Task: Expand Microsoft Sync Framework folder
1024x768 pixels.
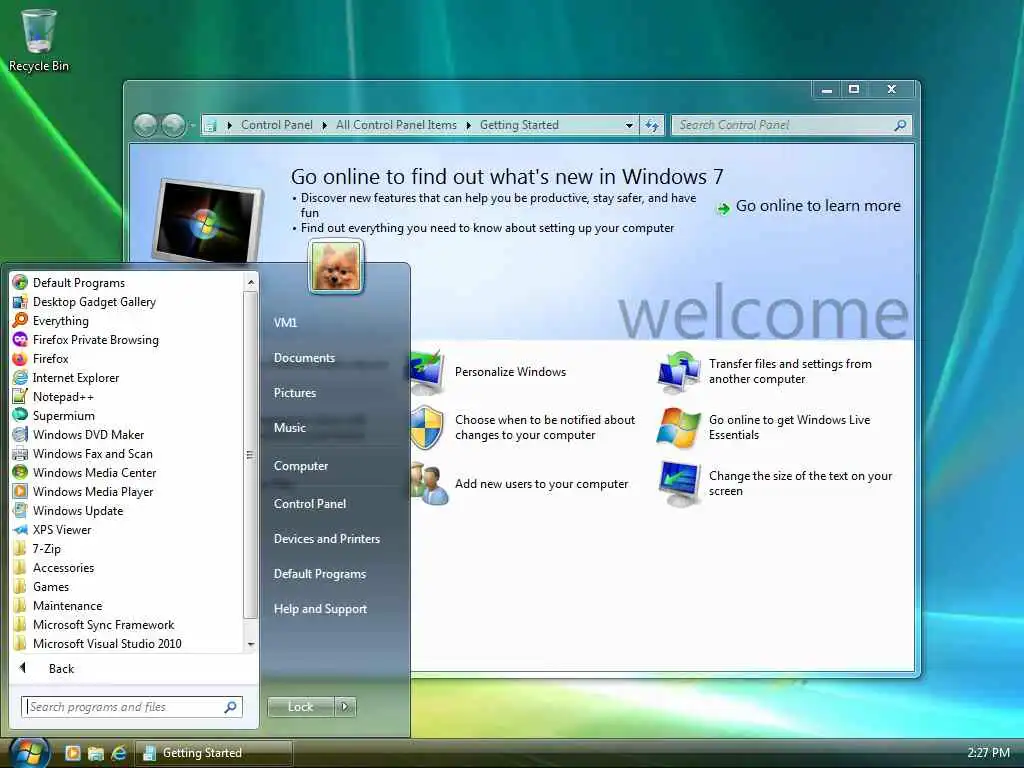Action: [x=103, y=624]
